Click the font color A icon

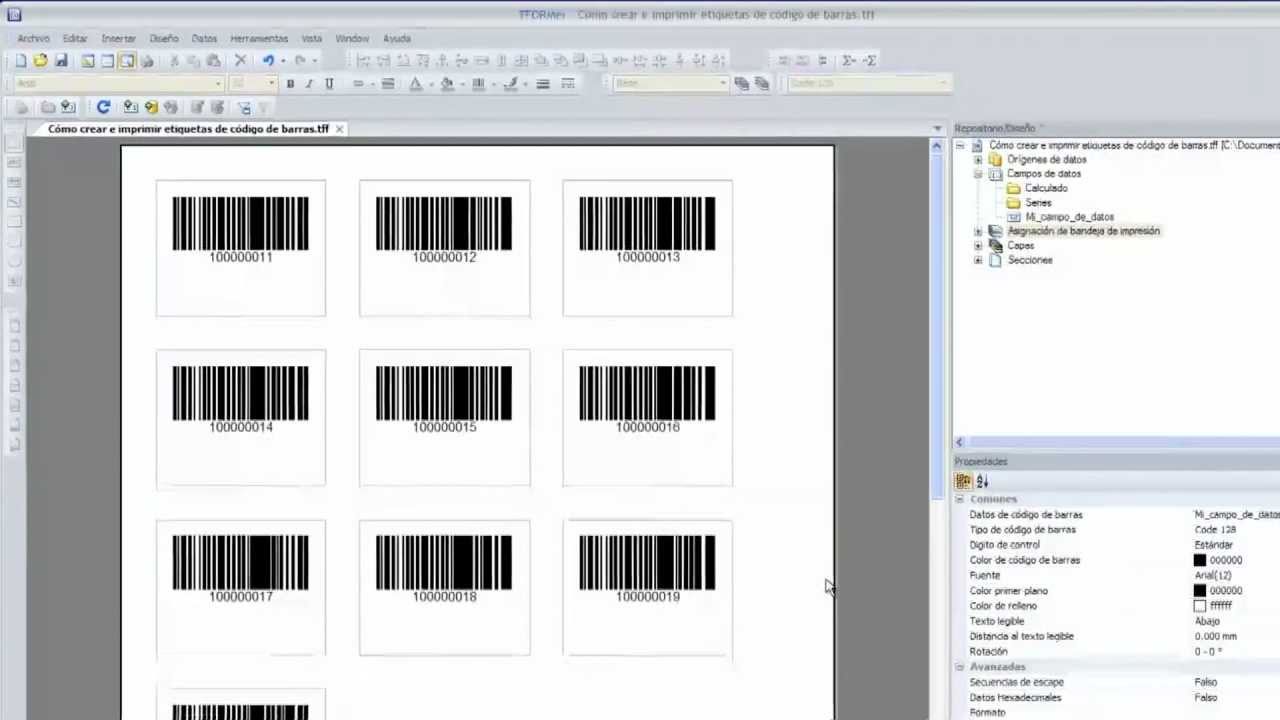tap(416, 84)
